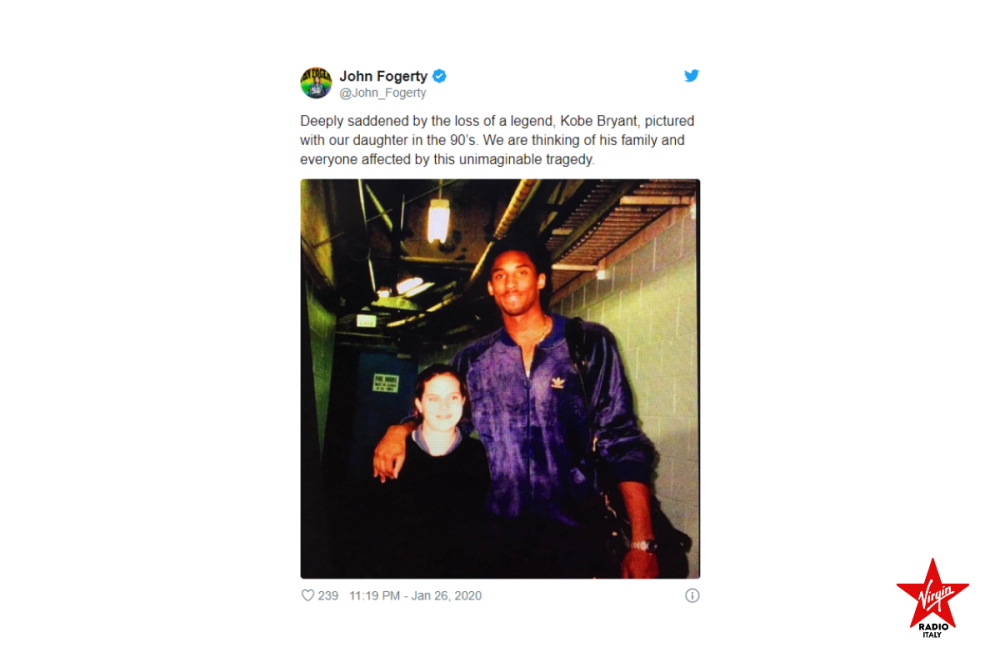Click the "Deeply saddened" tweet text line

coord(497,121)
